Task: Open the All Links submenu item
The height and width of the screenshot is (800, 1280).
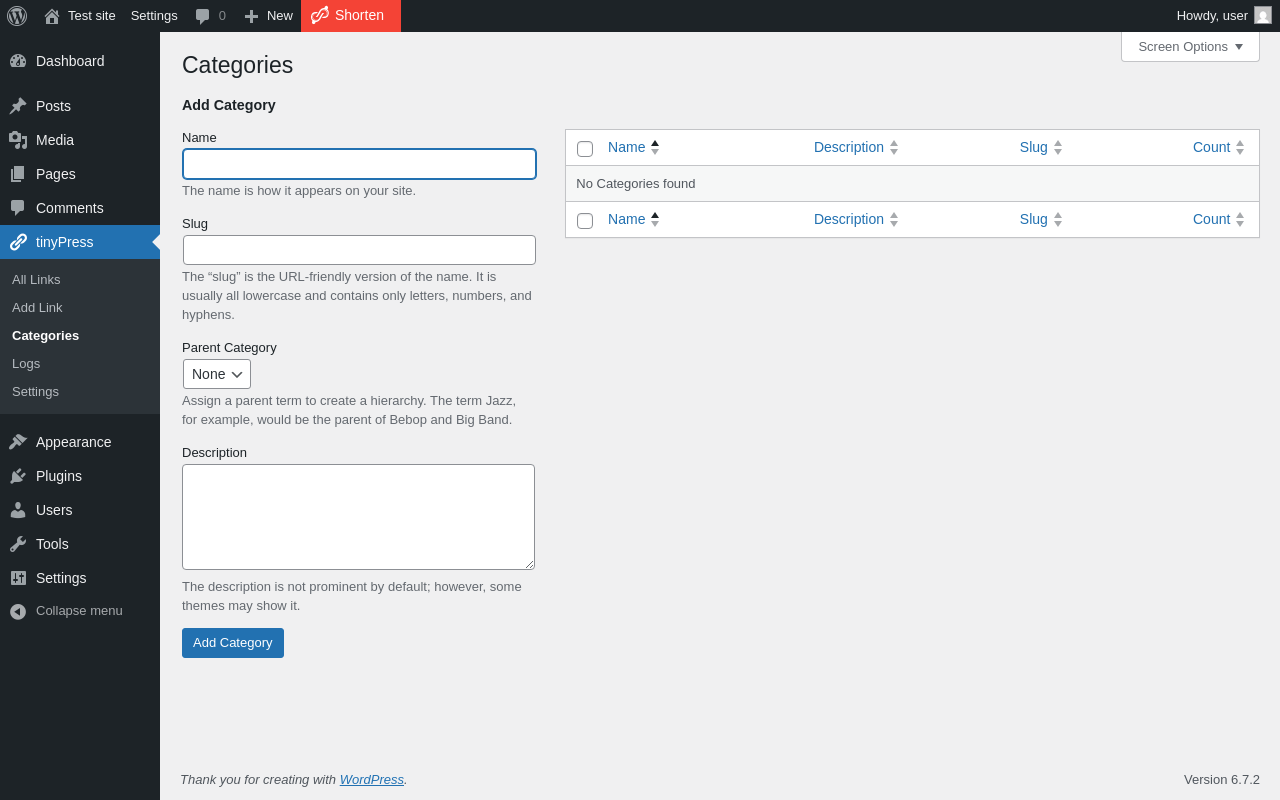Action: pyautogui.click(x=36, y=280)
